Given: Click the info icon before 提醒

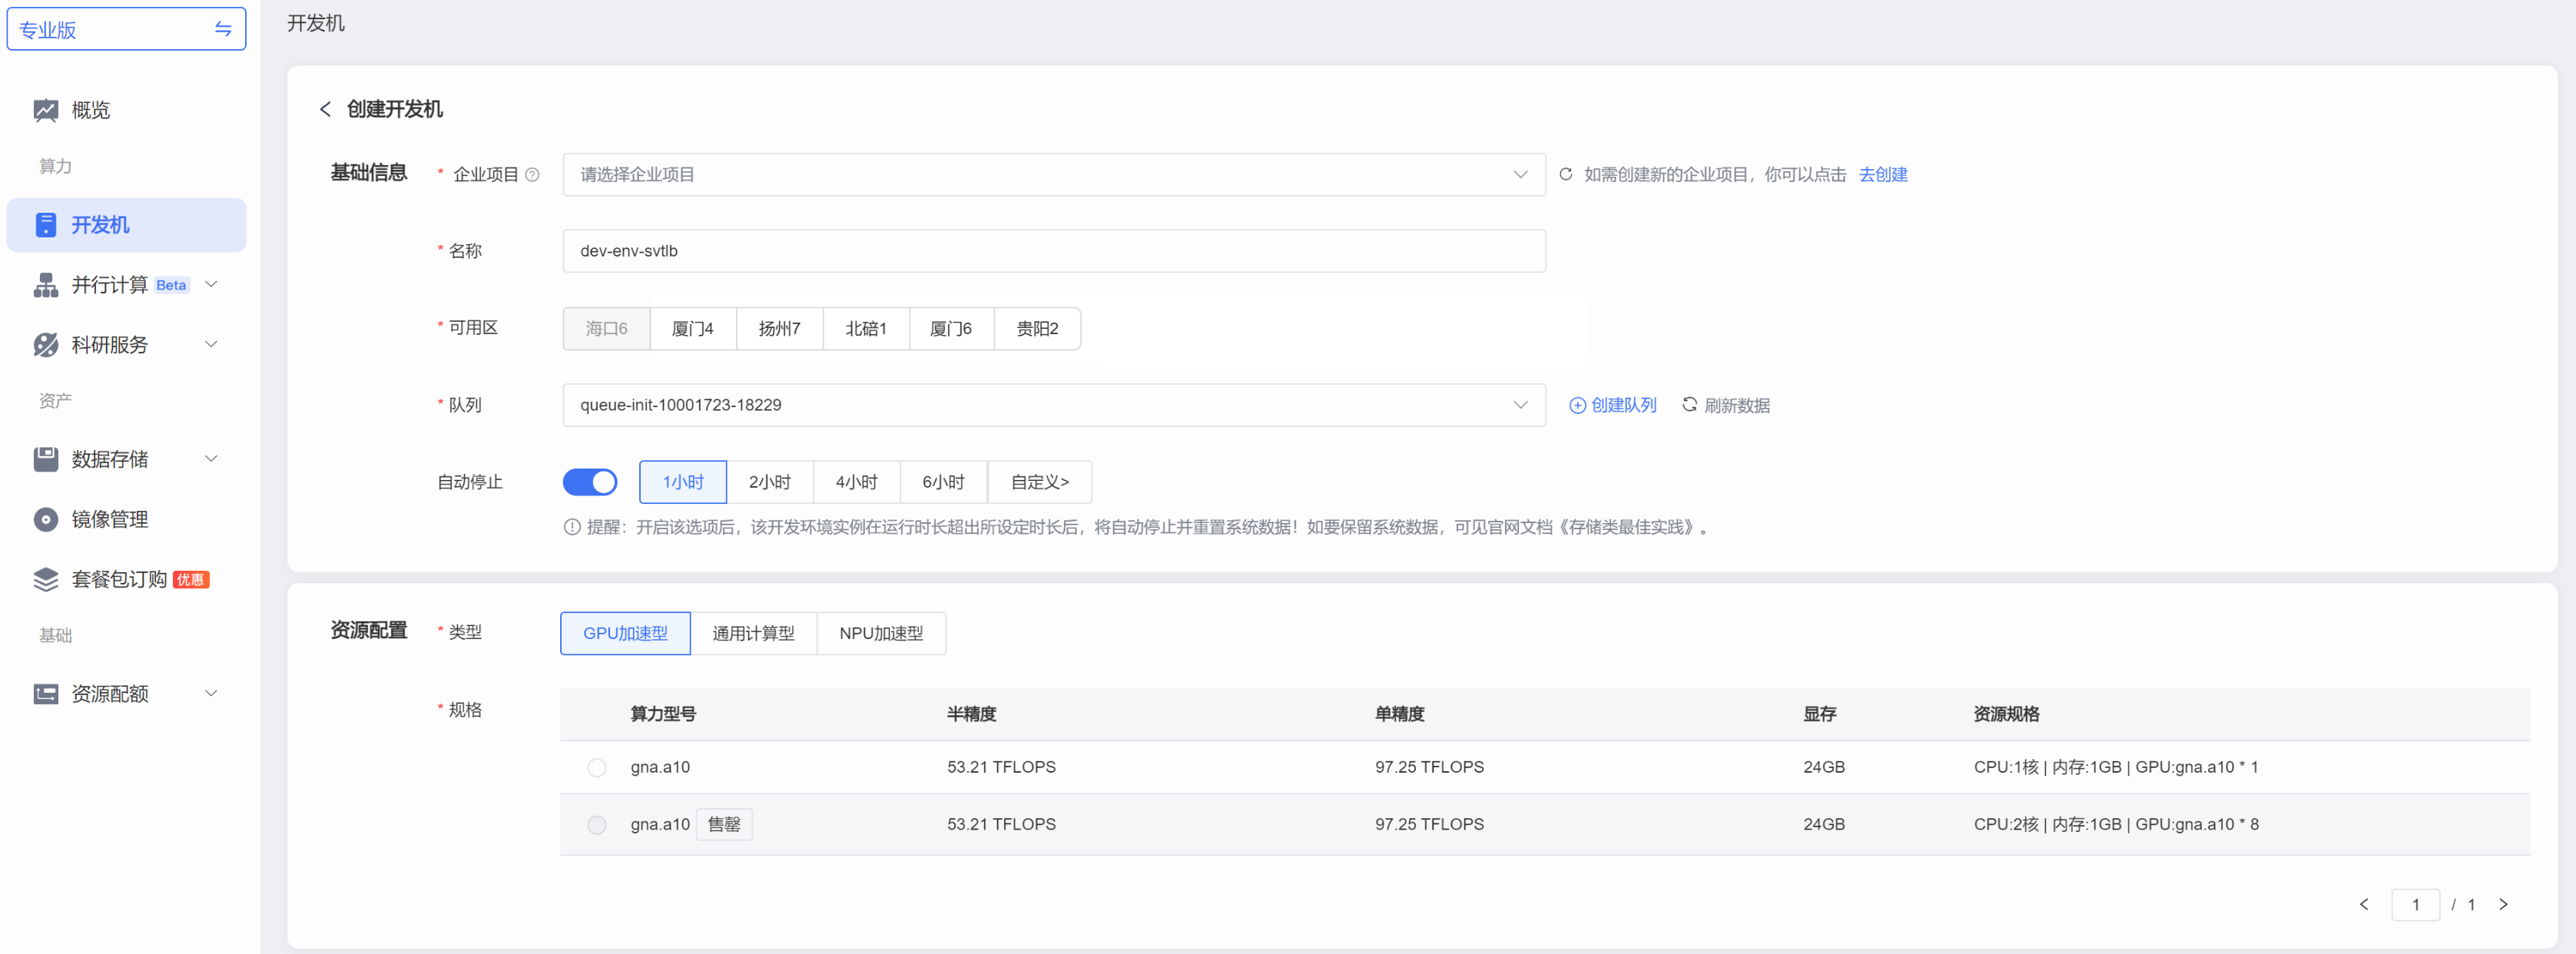Looking at the screenshot, I should tap(572, 527).
